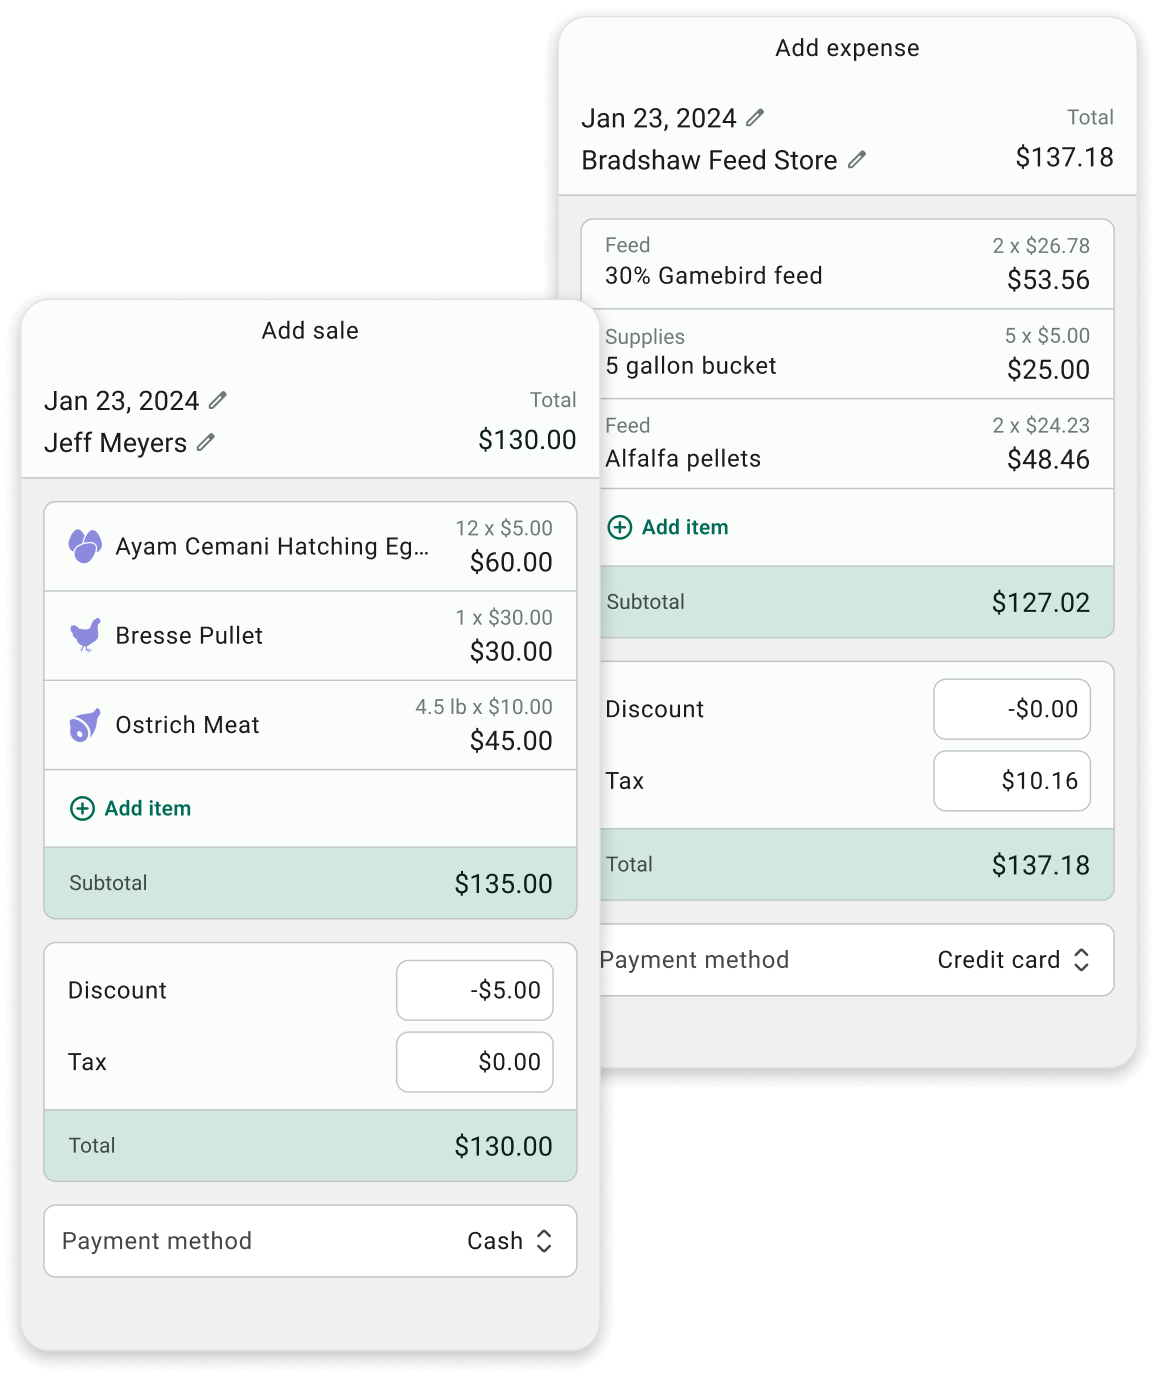Click pencil icon next to Jeff Meyers

click(206, 442)
